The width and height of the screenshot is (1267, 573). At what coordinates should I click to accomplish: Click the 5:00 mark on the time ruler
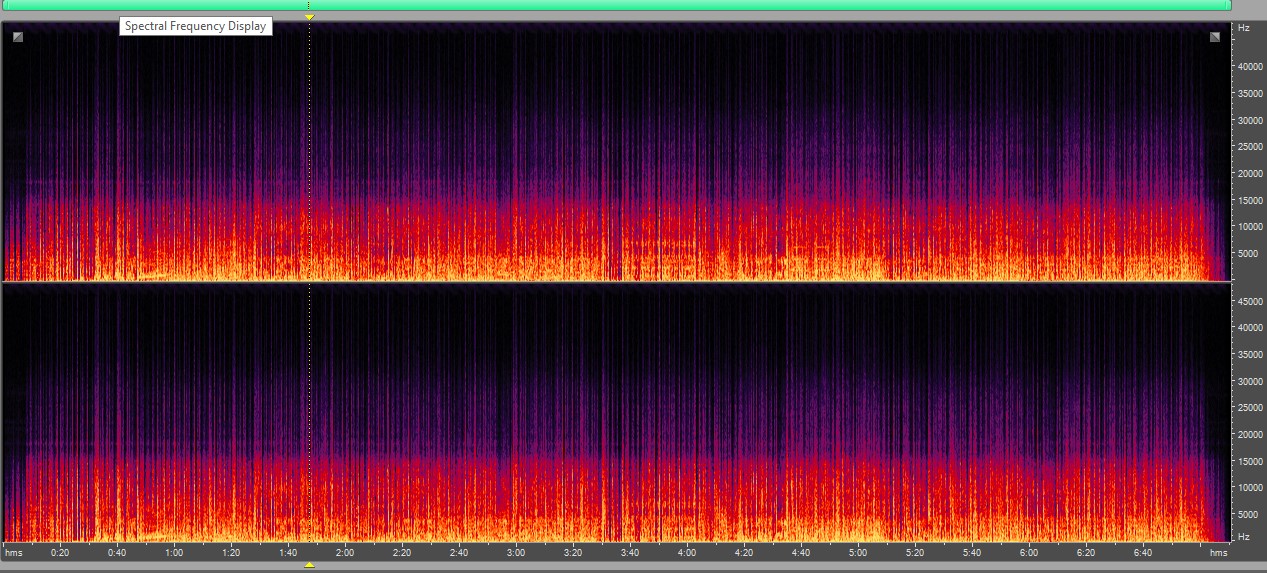858,552
